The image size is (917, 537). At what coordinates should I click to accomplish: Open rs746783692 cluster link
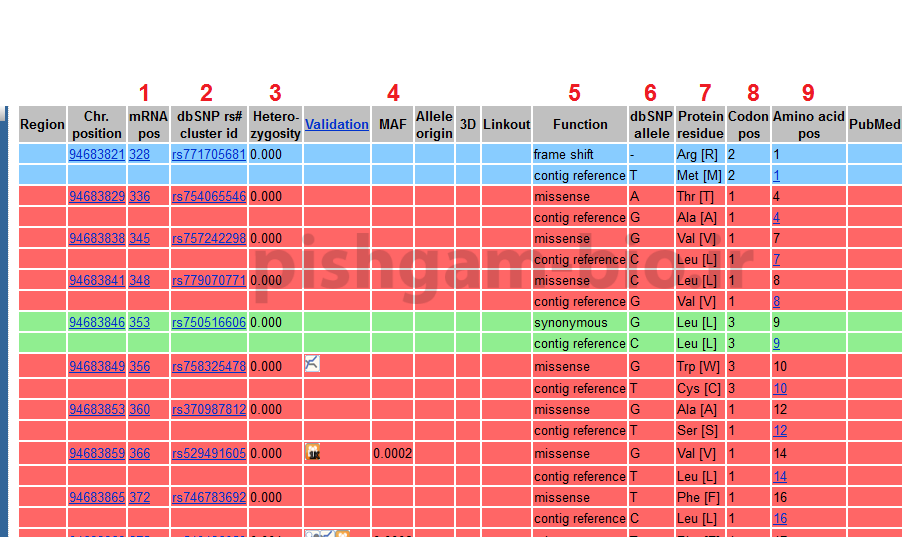pos(208,498)
